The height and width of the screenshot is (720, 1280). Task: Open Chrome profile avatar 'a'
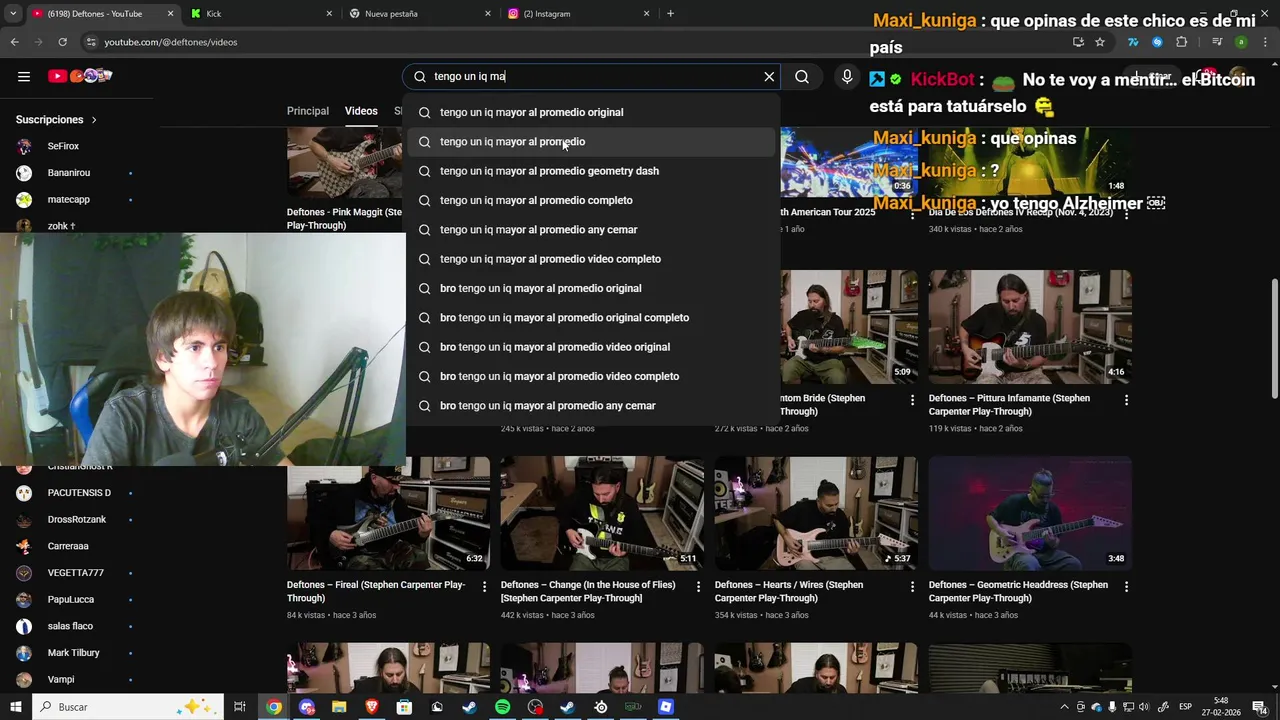1241,42
